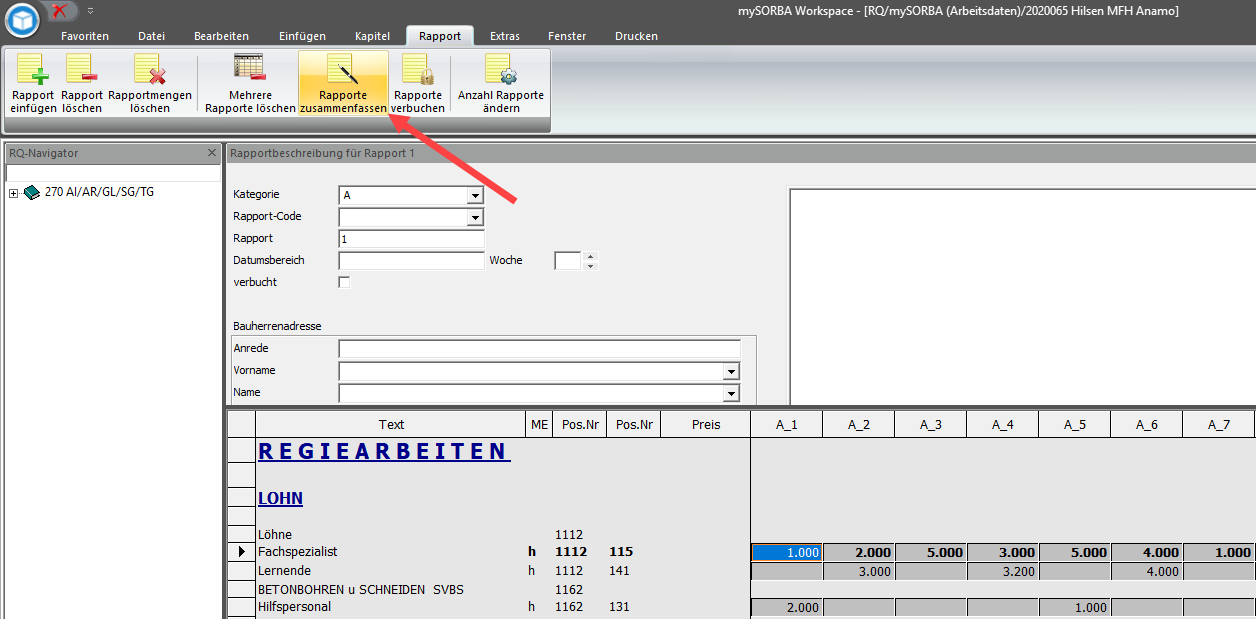
Task: Click the 1.000 cell in Hilfspersonal A_5
Action: click(1075, 607)
